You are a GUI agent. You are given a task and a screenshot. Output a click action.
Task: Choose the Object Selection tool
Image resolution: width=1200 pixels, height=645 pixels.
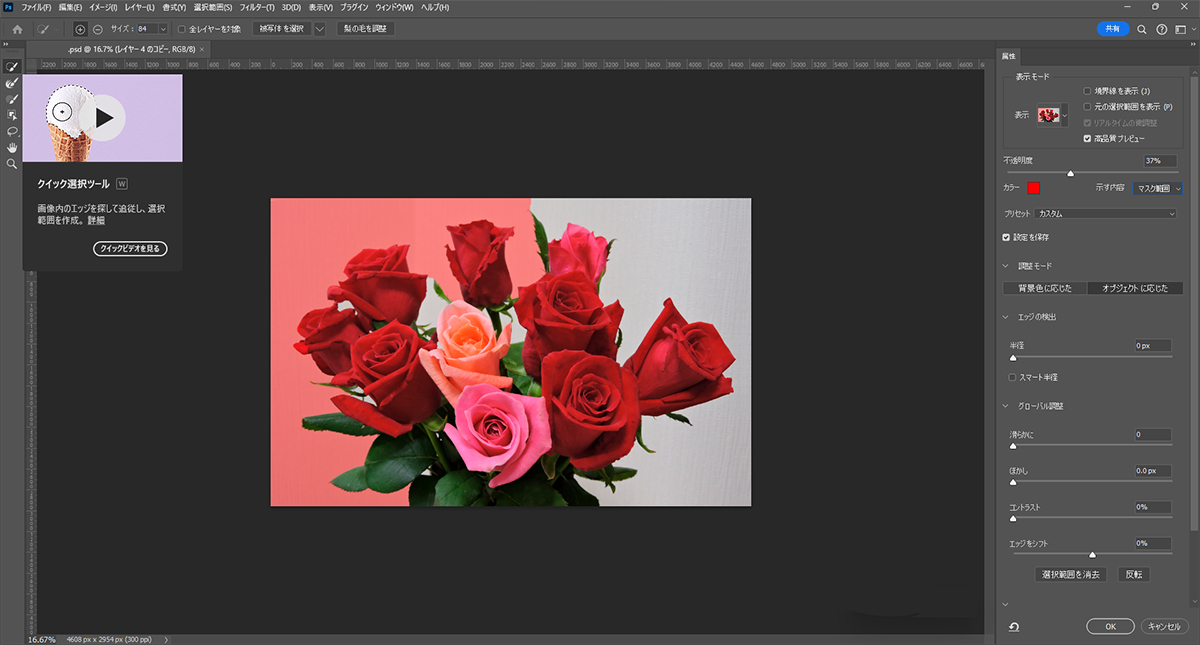click(12, 115)
